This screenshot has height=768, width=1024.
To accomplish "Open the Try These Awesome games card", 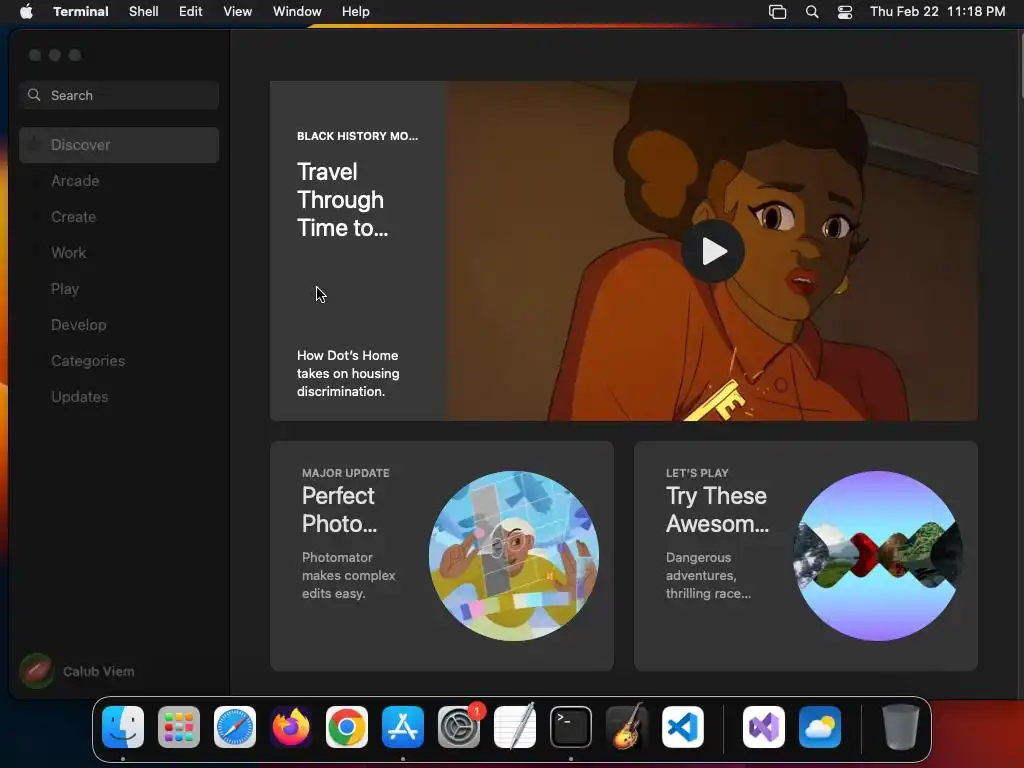I will [805, 556].
